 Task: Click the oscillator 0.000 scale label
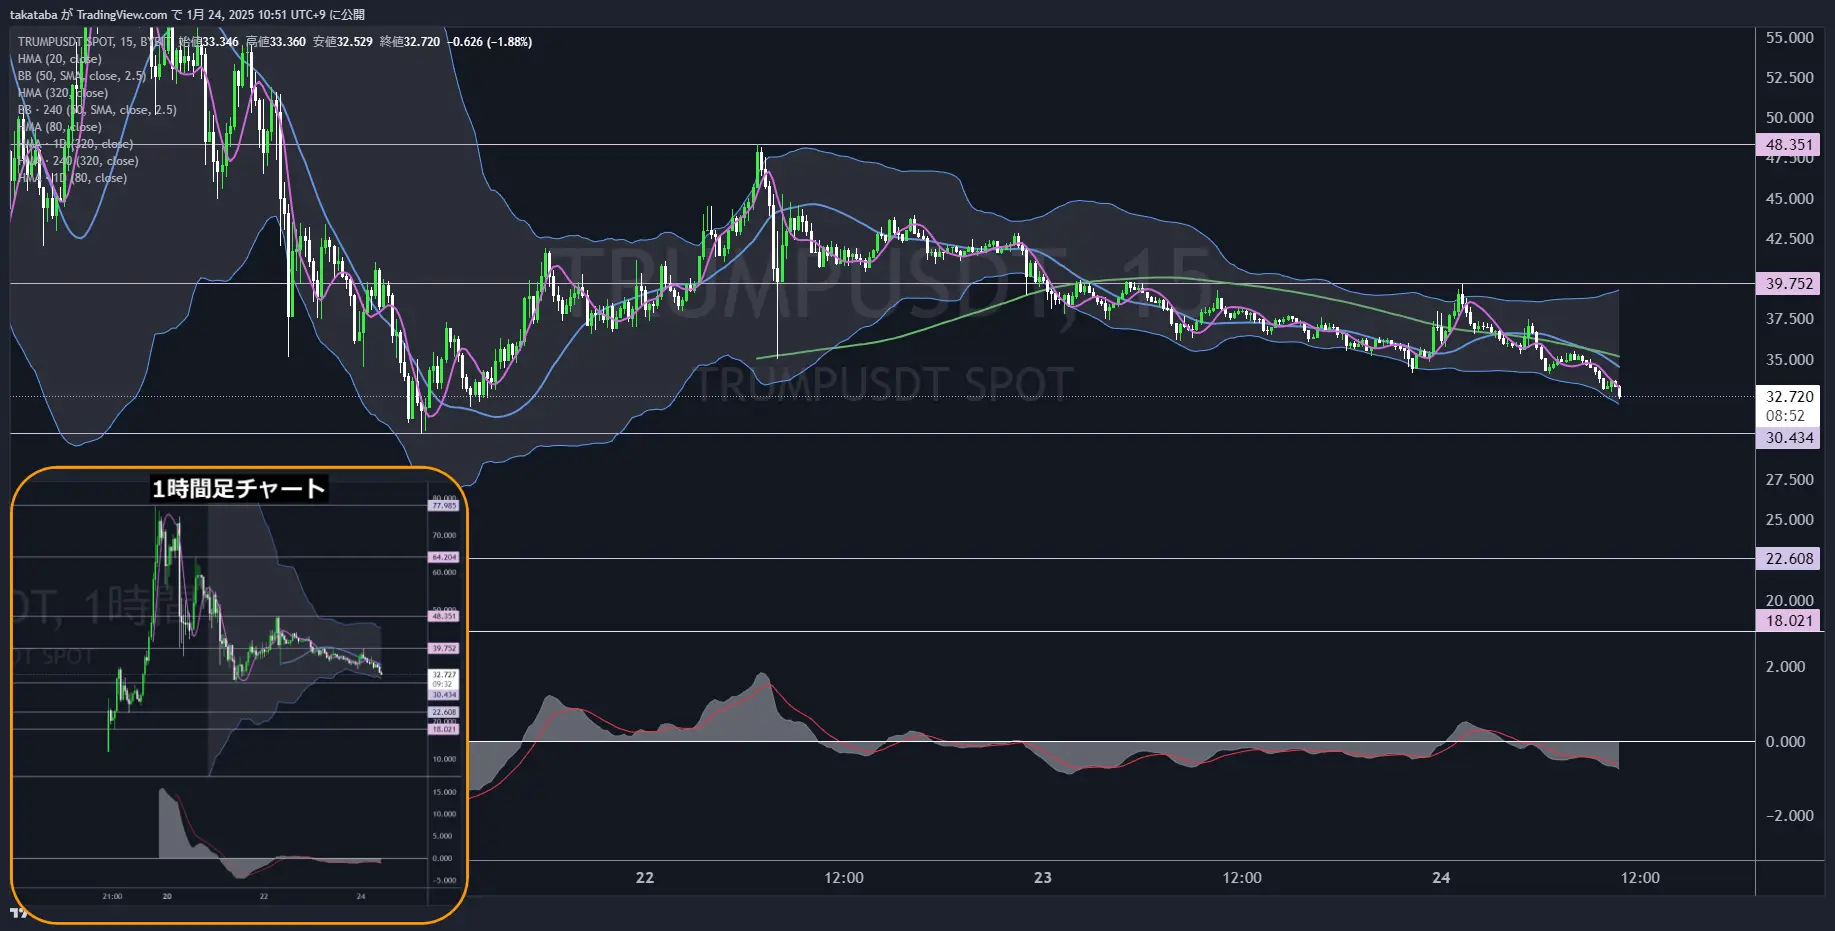point(1785,742)
